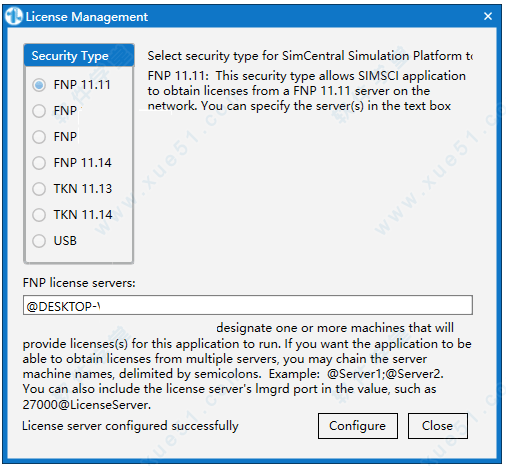Click the License Management app icon in title bar
506x466 pixels.
click(x=14, y=16)
